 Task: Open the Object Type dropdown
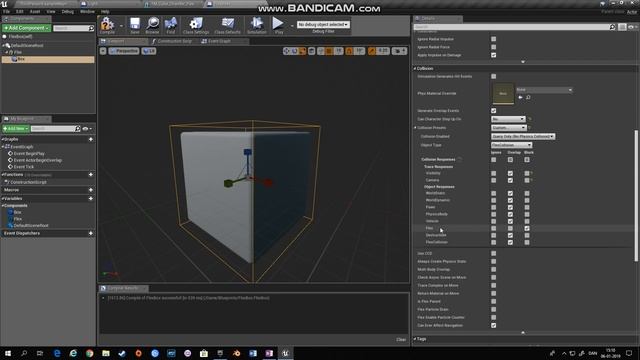click(511, 145)
